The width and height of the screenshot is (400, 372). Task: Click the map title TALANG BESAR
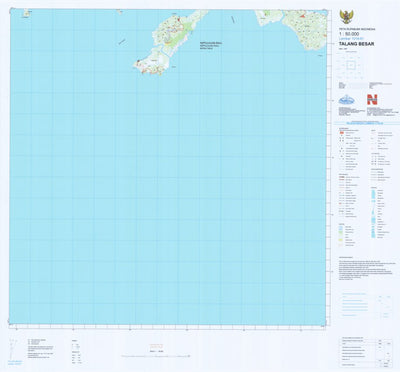click(x=356, y=44)
